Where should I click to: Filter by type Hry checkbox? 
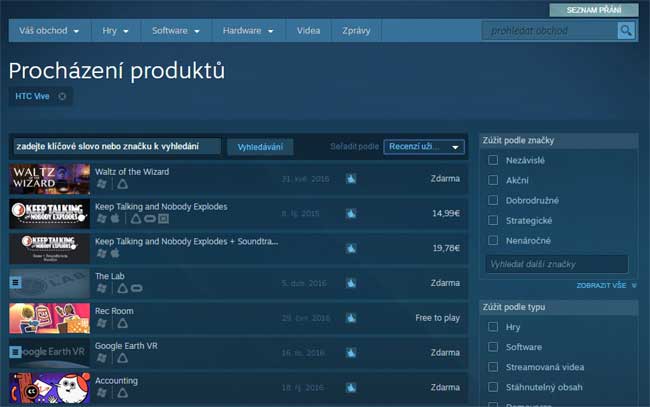pos(493,327)
